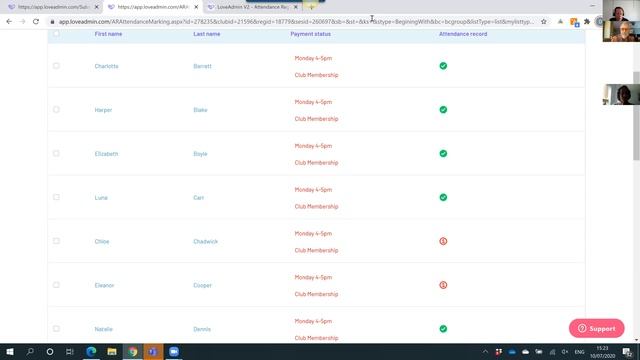Switch to Zoom on the taskbar

174,351
